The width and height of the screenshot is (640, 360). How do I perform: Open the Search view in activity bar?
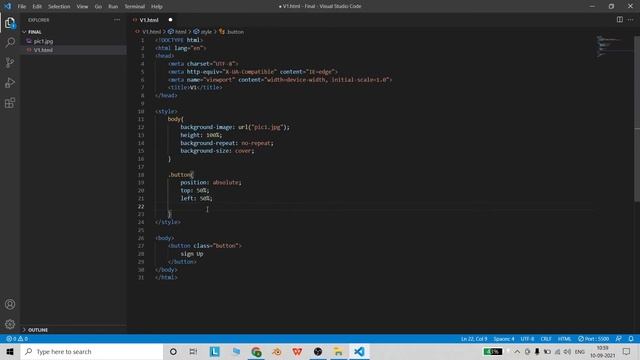[10, 42]
